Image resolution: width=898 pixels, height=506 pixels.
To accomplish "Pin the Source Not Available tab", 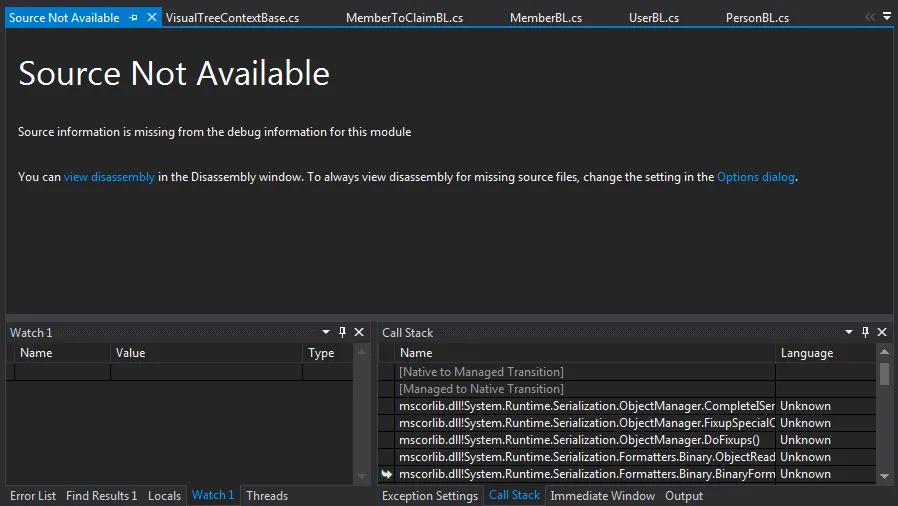I will [133, 18].
